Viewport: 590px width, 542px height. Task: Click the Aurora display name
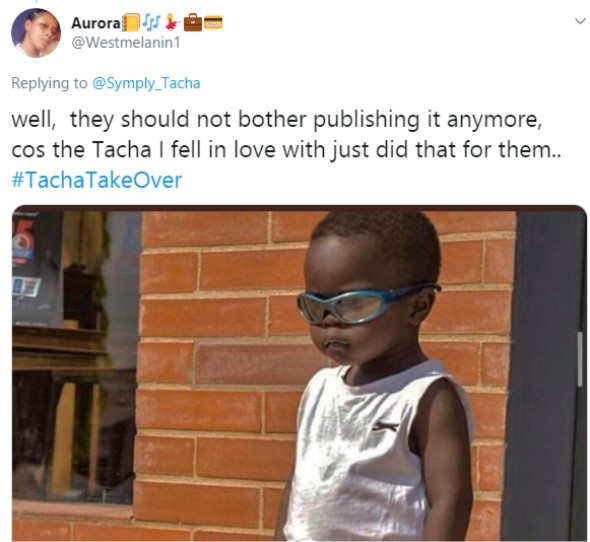(x=96, y=23)
